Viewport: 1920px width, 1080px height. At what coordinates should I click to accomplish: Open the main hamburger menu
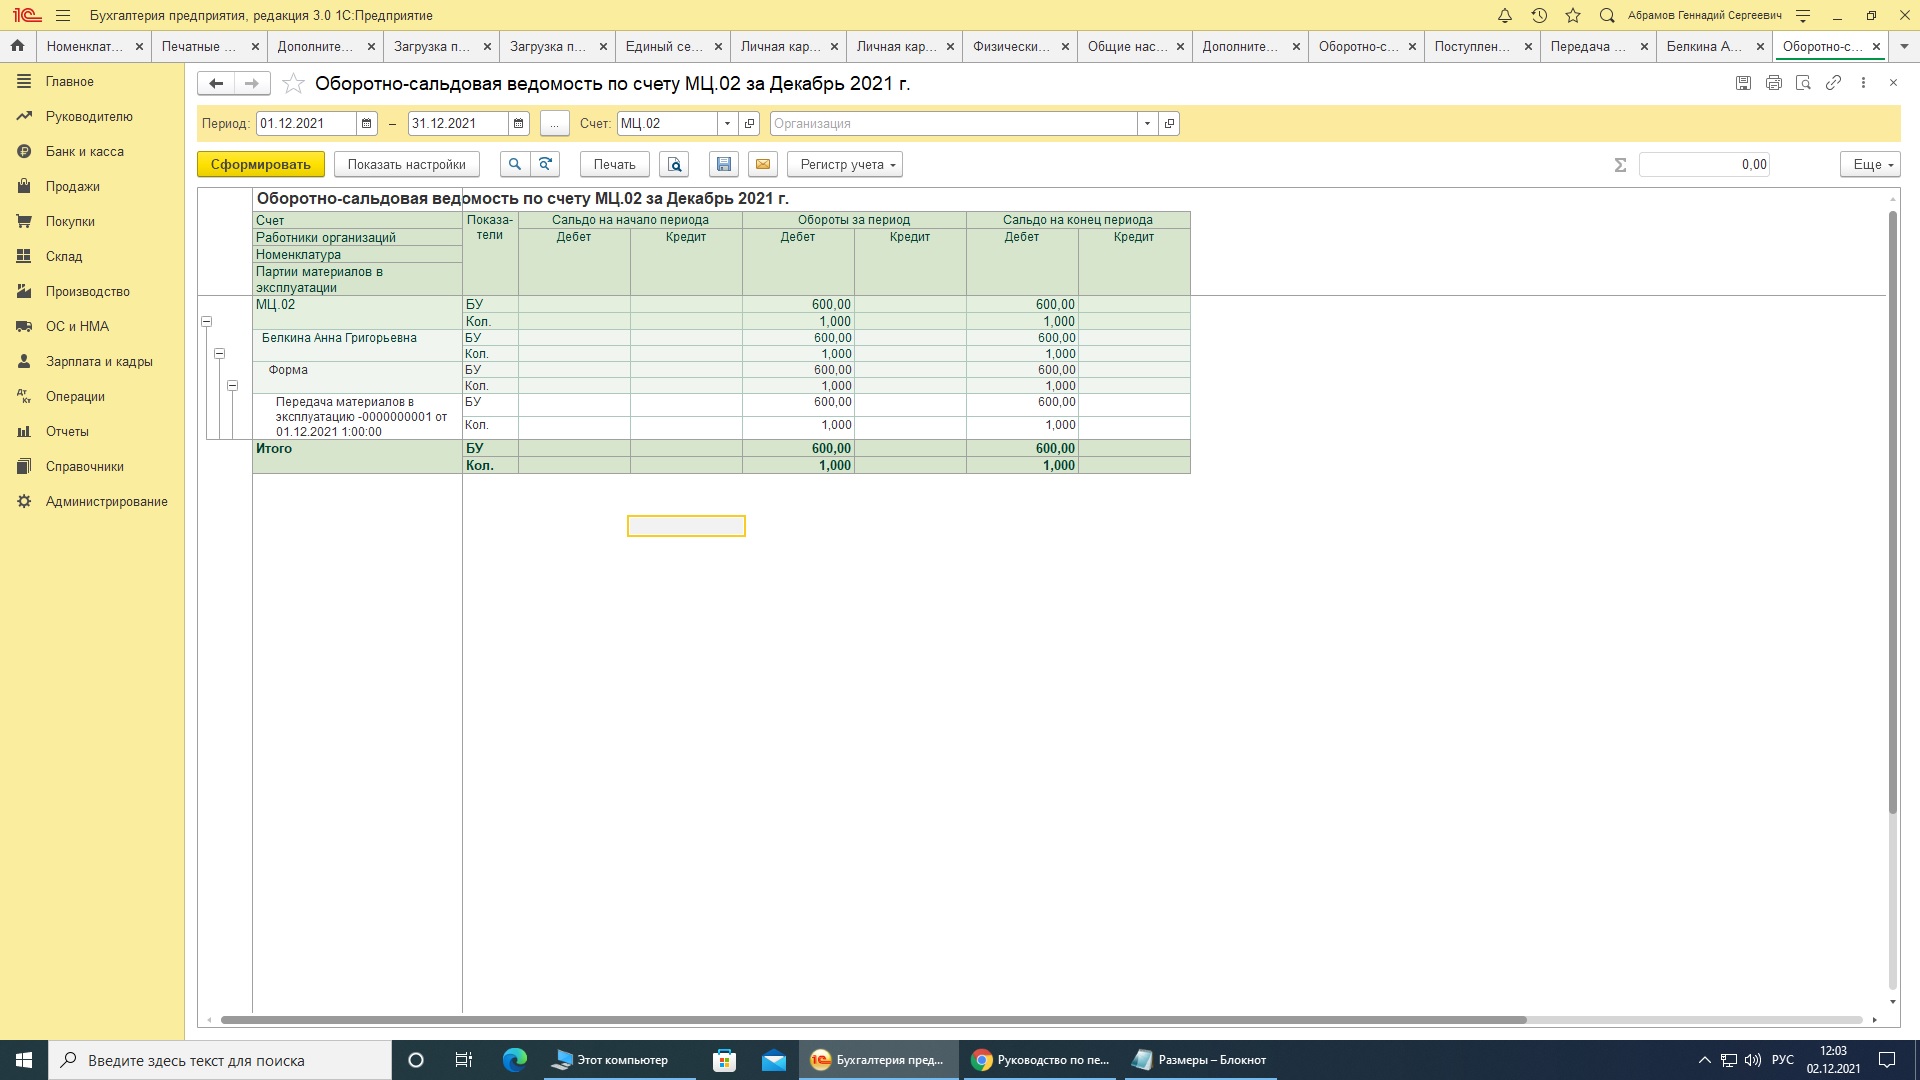(63, 15)
